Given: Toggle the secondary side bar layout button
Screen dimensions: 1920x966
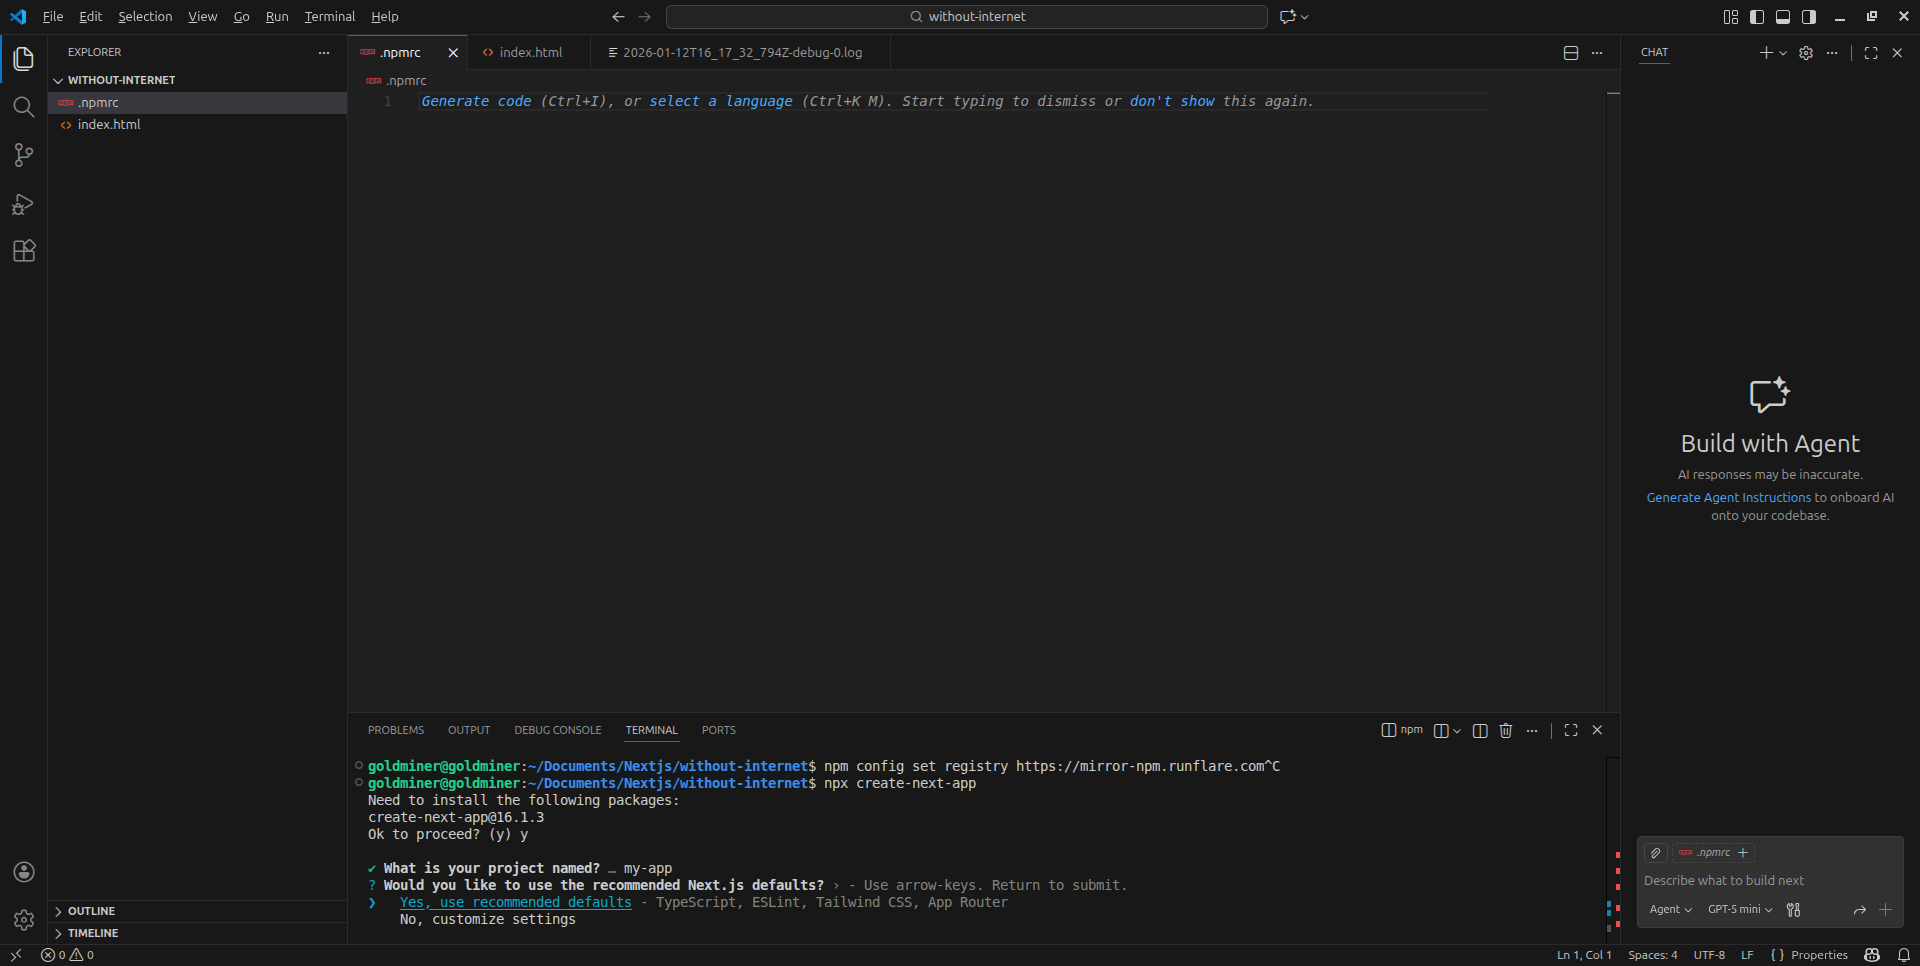Looking at the screenshot, I should tap(1809, 17).
